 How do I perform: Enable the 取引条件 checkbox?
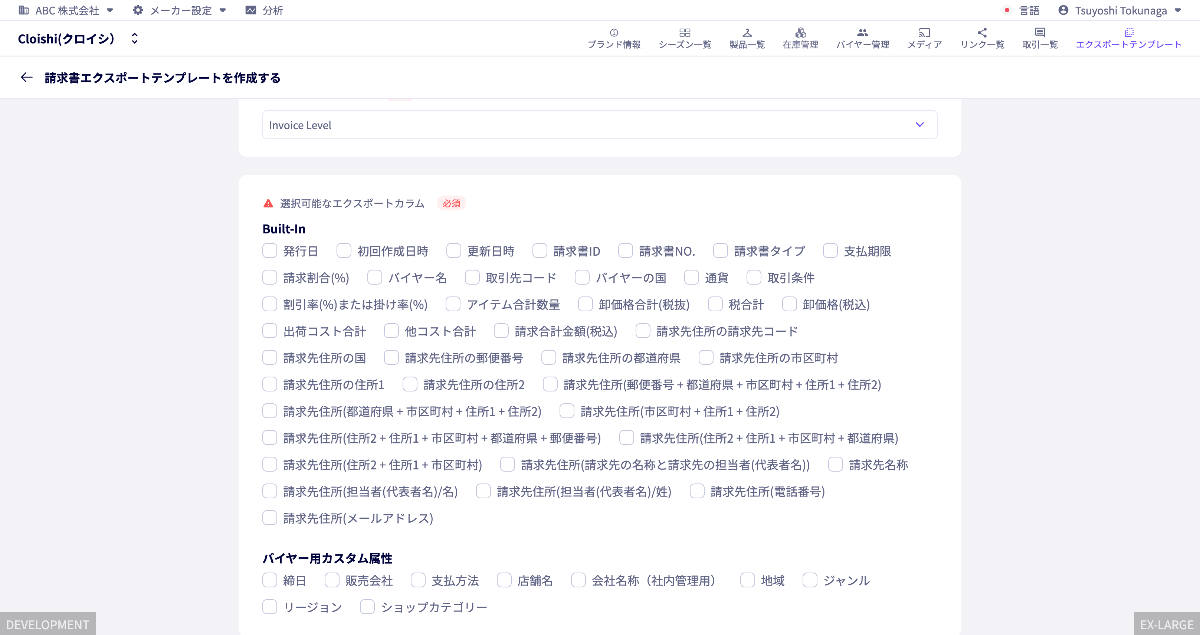754,277
